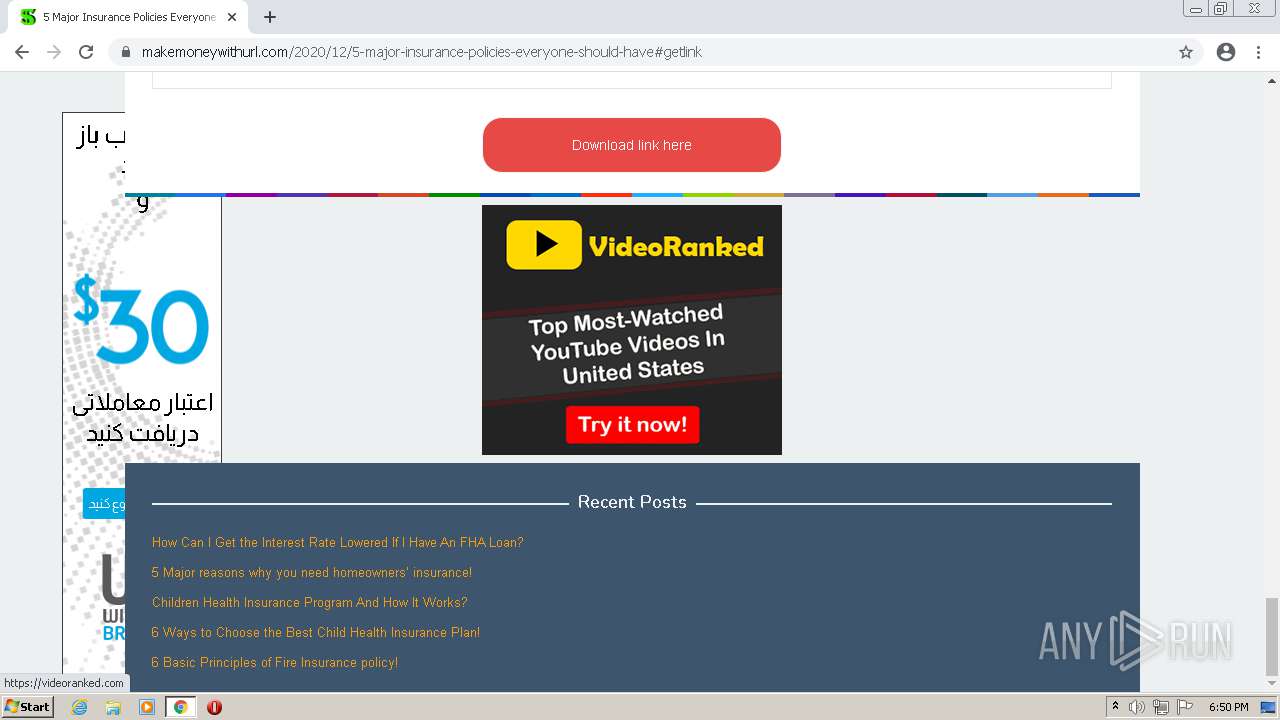Go back using the browser back arrow
Viewport: 1280px width, 720px height.
coord(22,52)
